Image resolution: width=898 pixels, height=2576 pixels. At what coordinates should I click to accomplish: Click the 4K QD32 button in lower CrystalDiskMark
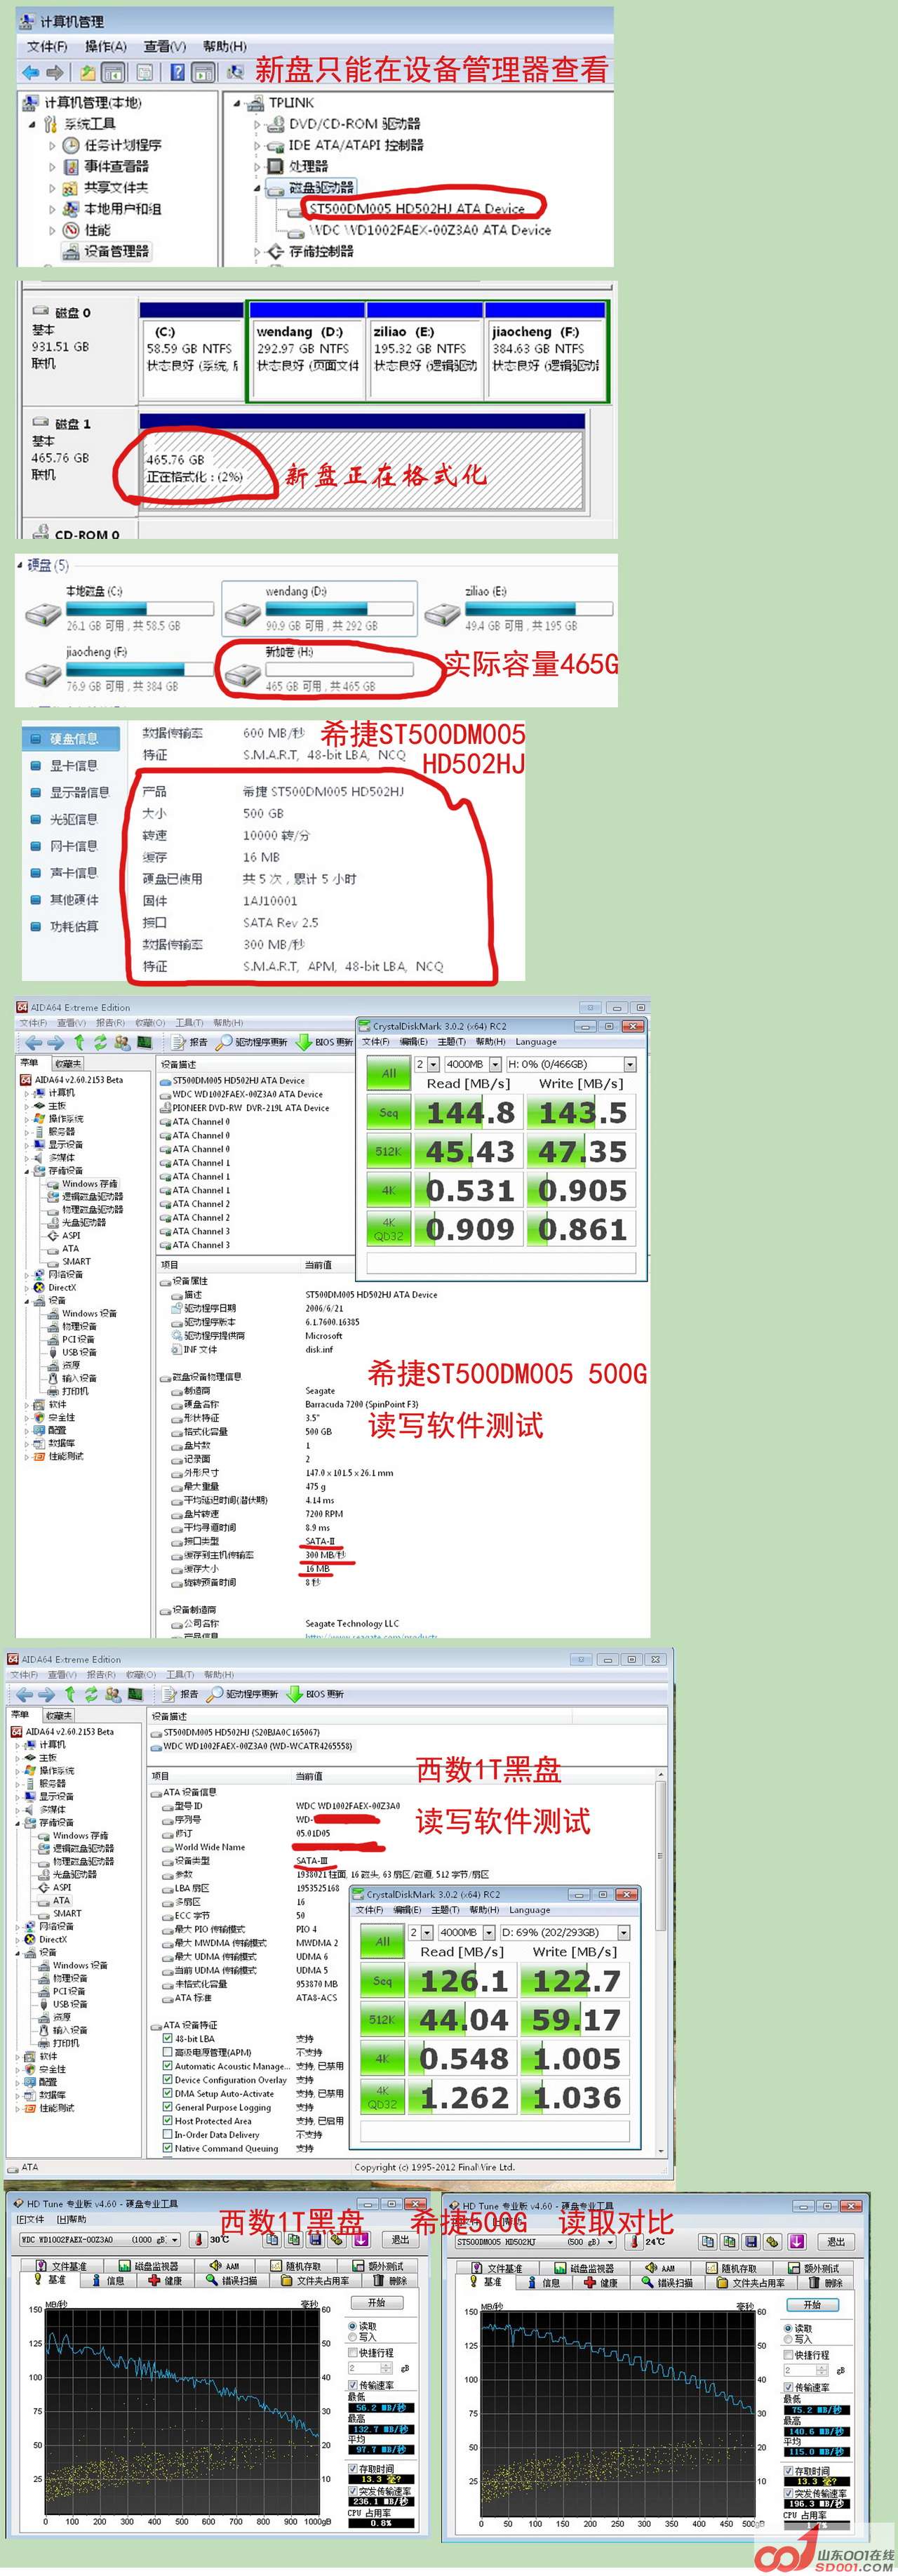coord(382,2097)
